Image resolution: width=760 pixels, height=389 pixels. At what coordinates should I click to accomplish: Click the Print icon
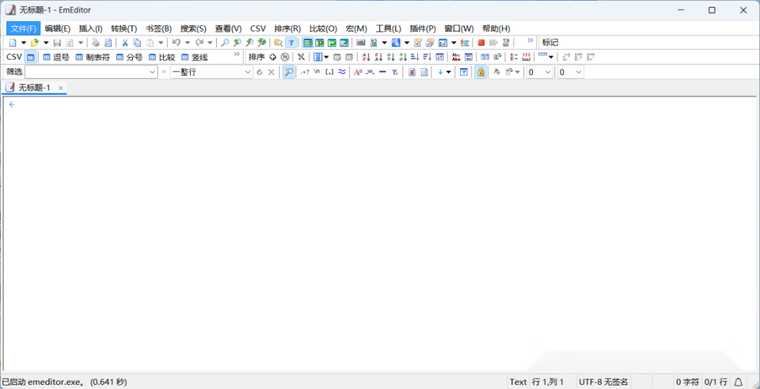click(x=96, y=43)
